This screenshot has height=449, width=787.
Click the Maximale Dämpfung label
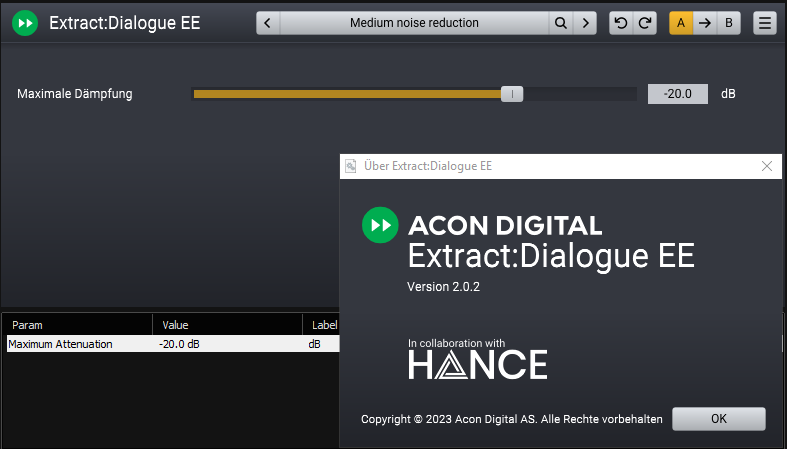(75, 94)
